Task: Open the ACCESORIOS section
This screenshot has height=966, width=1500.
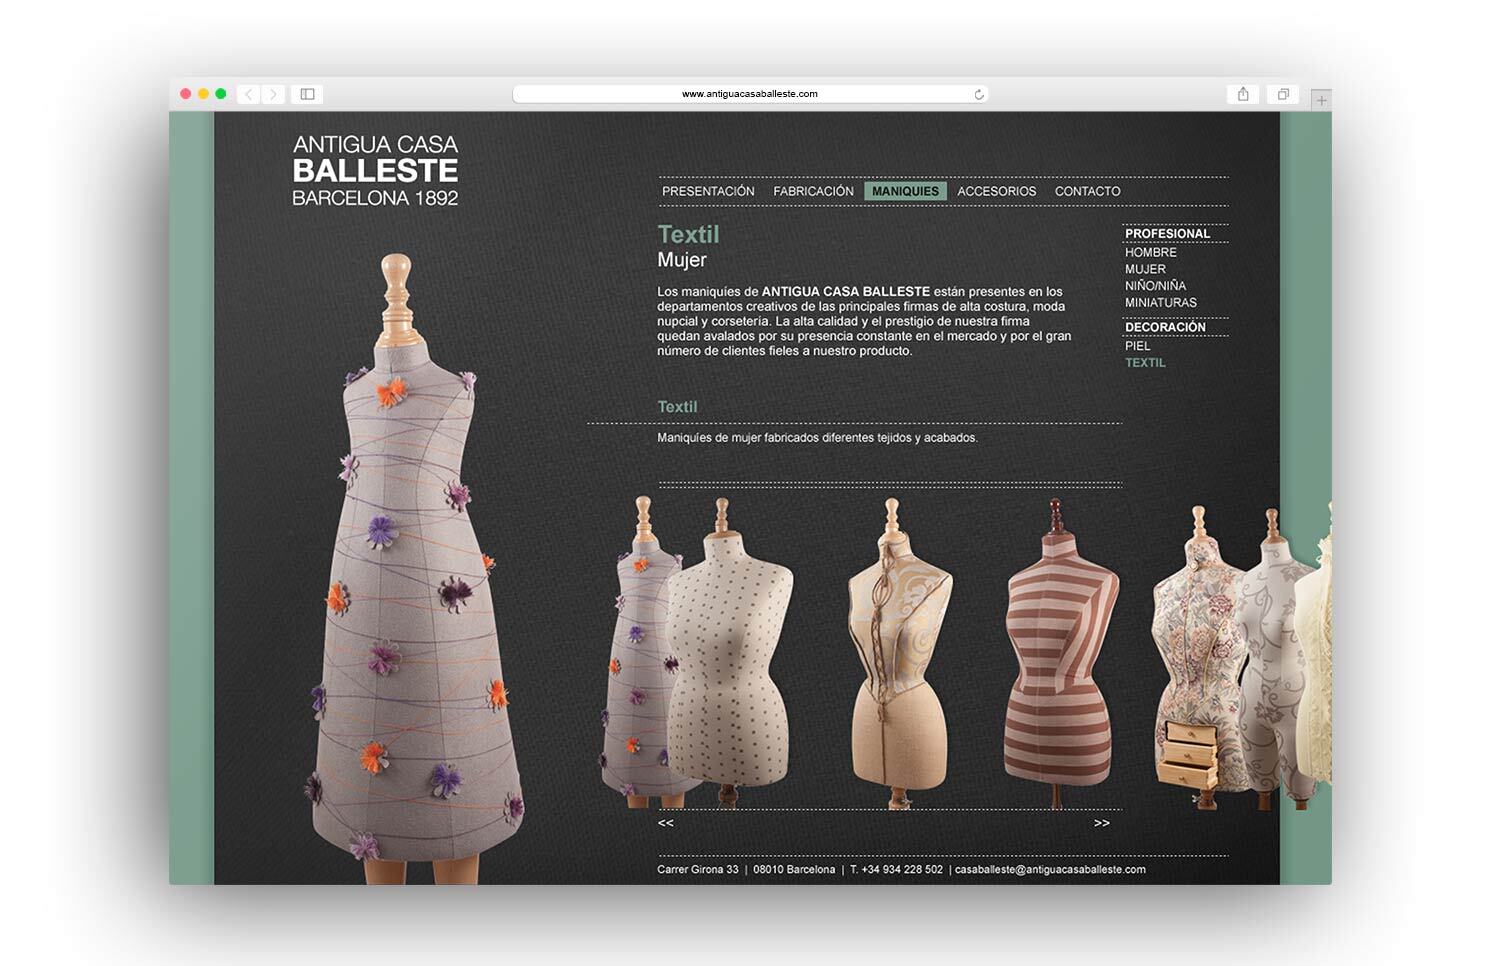Action: (997, 190)
